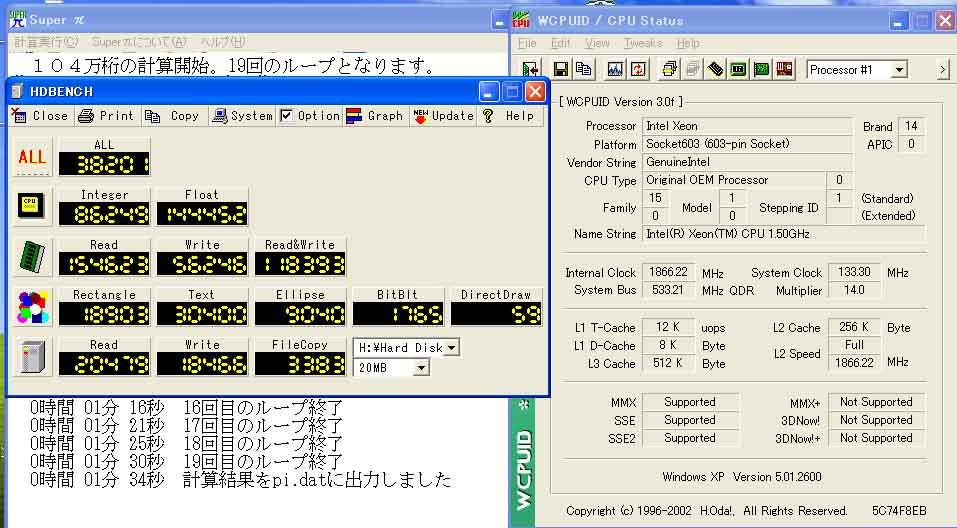Click the floppy-disk save icon in WCPUID
The height and width of the screenshot is (528, 957).
point(560,70)
